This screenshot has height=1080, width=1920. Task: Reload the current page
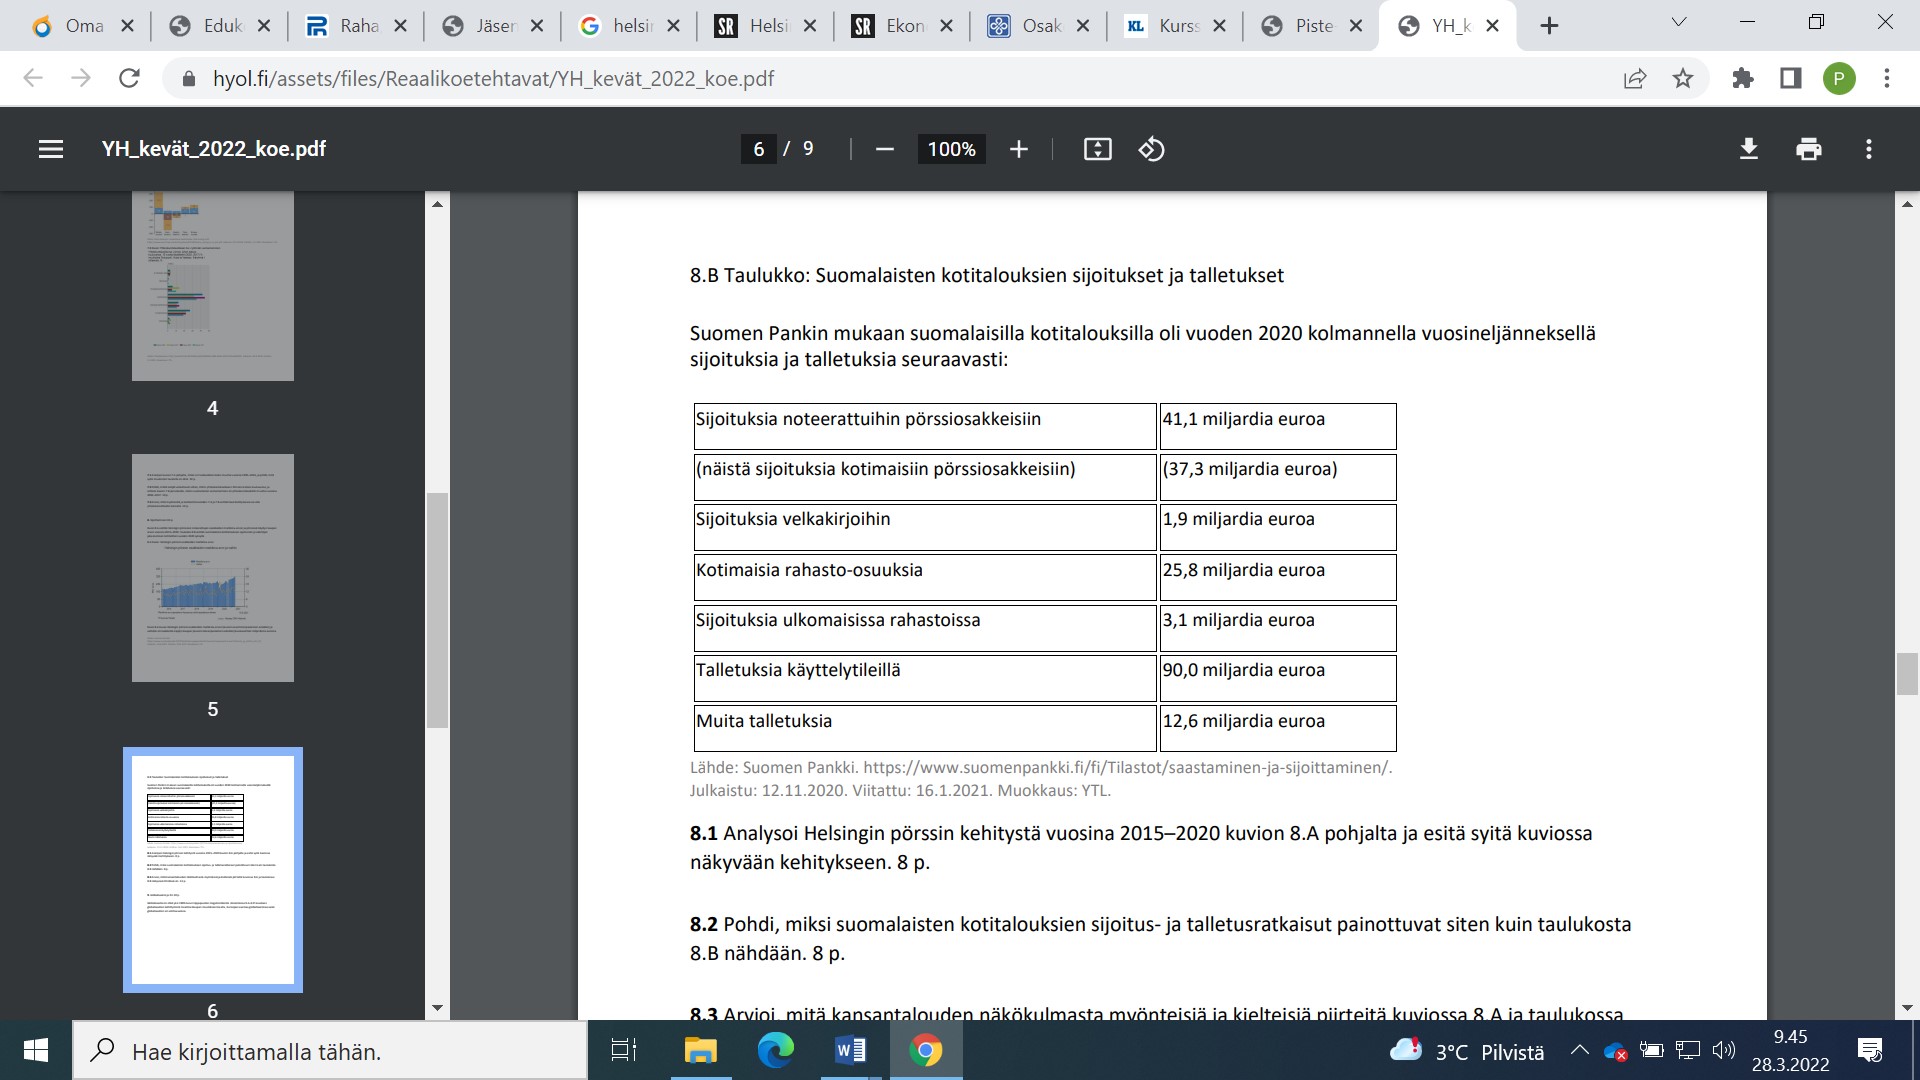[129, 78]
